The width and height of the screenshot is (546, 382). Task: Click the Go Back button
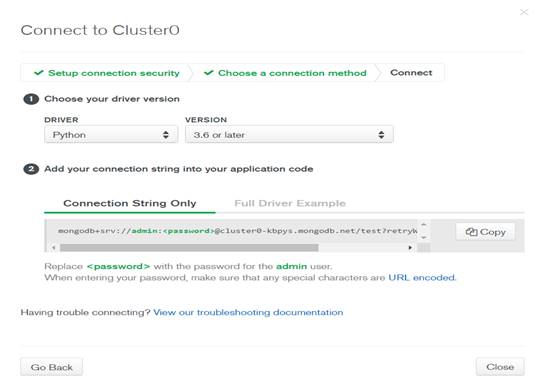(x=52, y=367)
